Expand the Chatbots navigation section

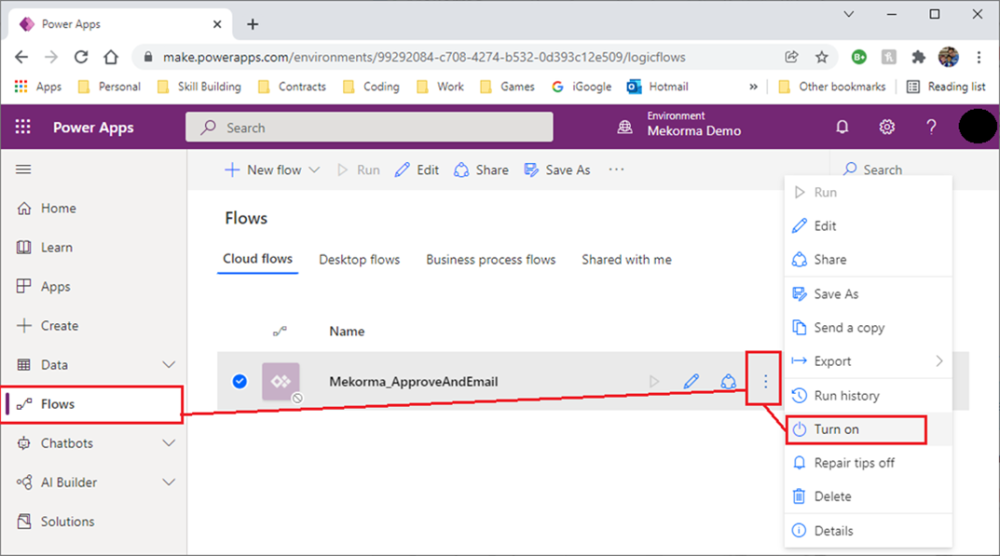(x=168, y=443)
